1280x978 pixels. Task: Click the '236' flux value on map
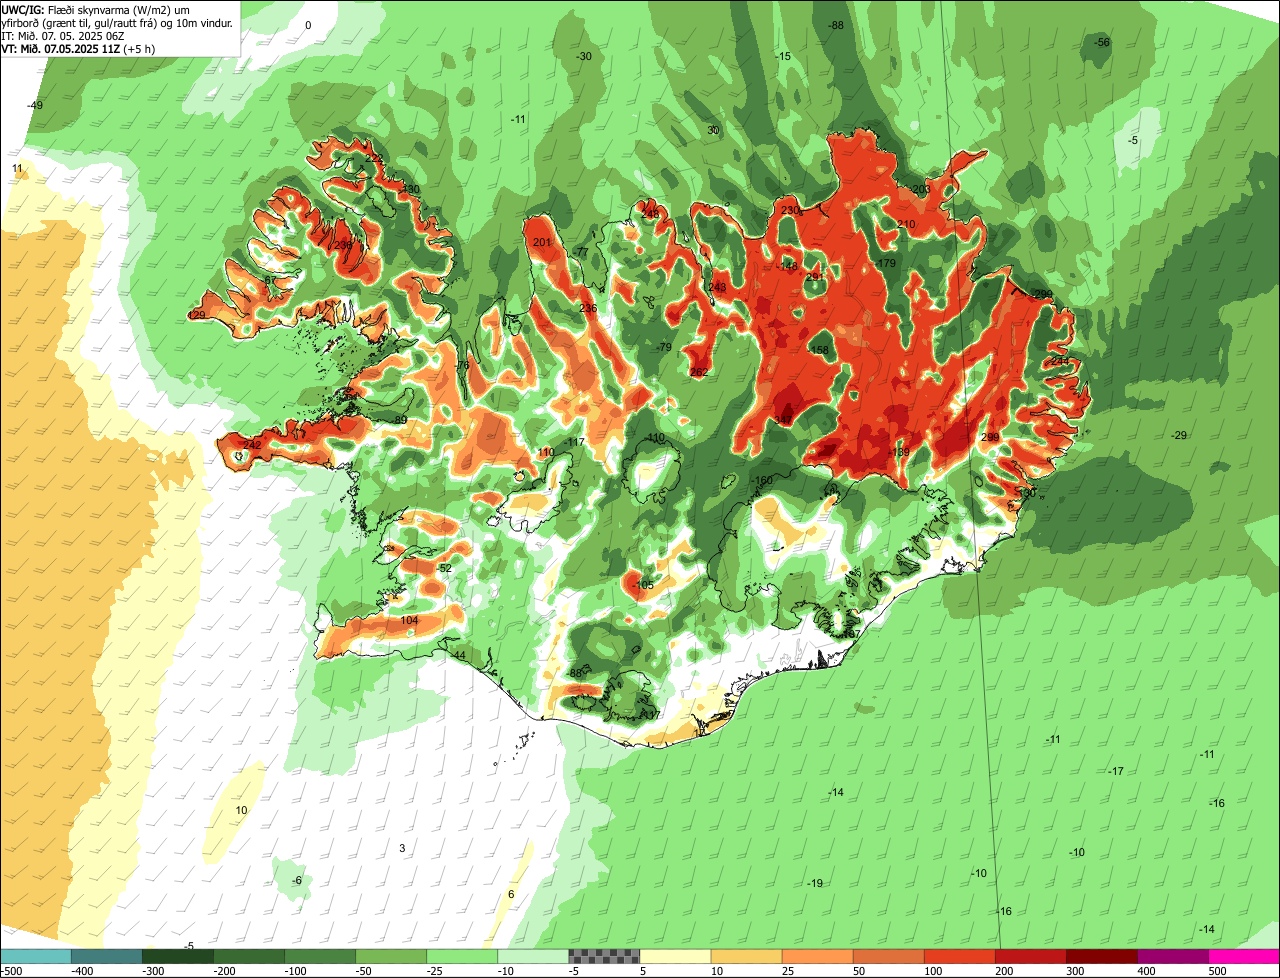[x=588, y=308]
